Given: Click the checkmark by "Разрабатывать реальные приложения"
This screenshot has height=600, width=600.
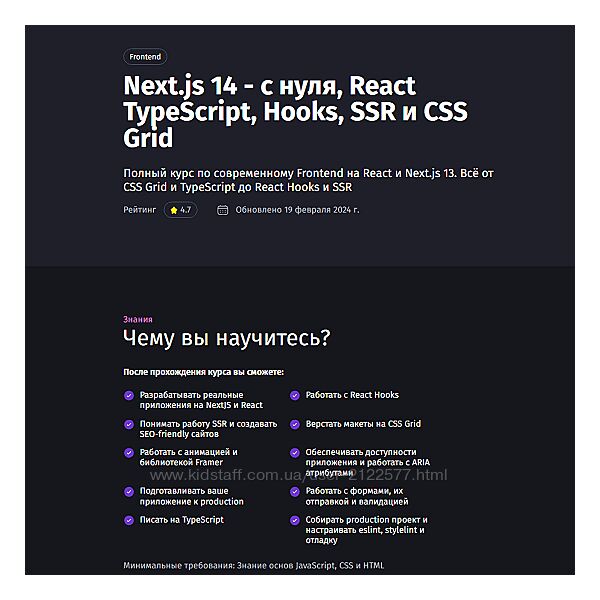Looking at the screenshot, I should (128, 395).
